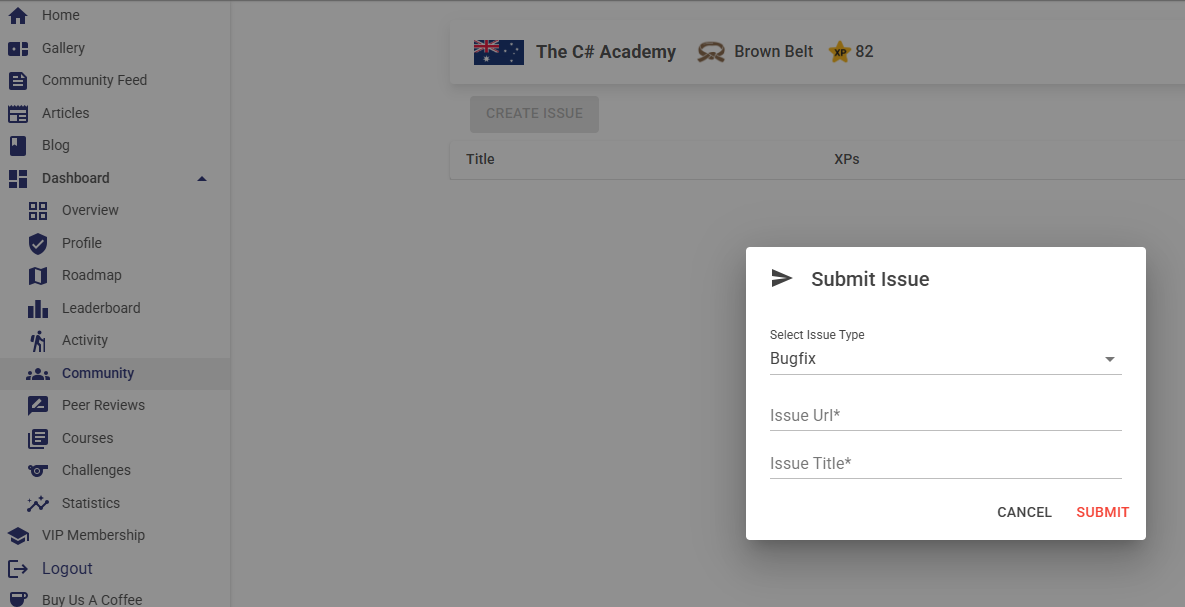Click the Statistics sparkline icon
The image size is (1185, 607).
click(x=38, y=503)
